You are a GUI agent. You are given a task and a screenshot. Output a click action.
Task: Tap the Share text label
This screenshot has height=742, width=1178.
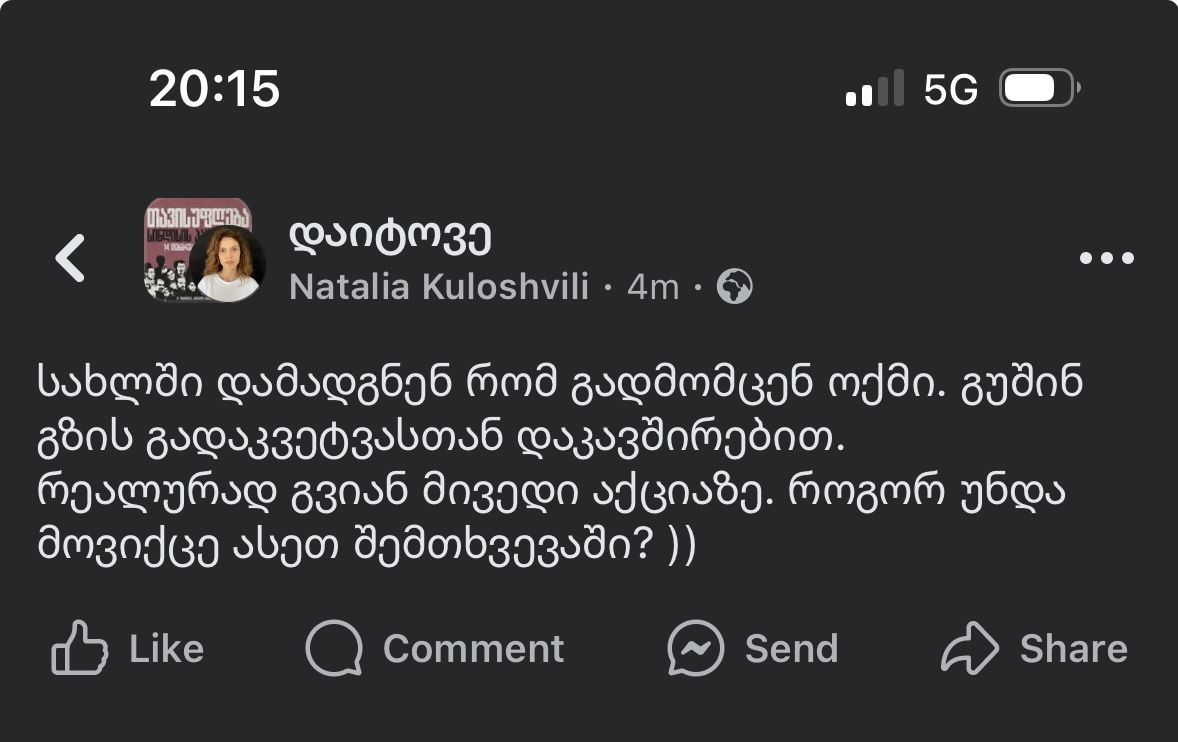[1073, 649]
